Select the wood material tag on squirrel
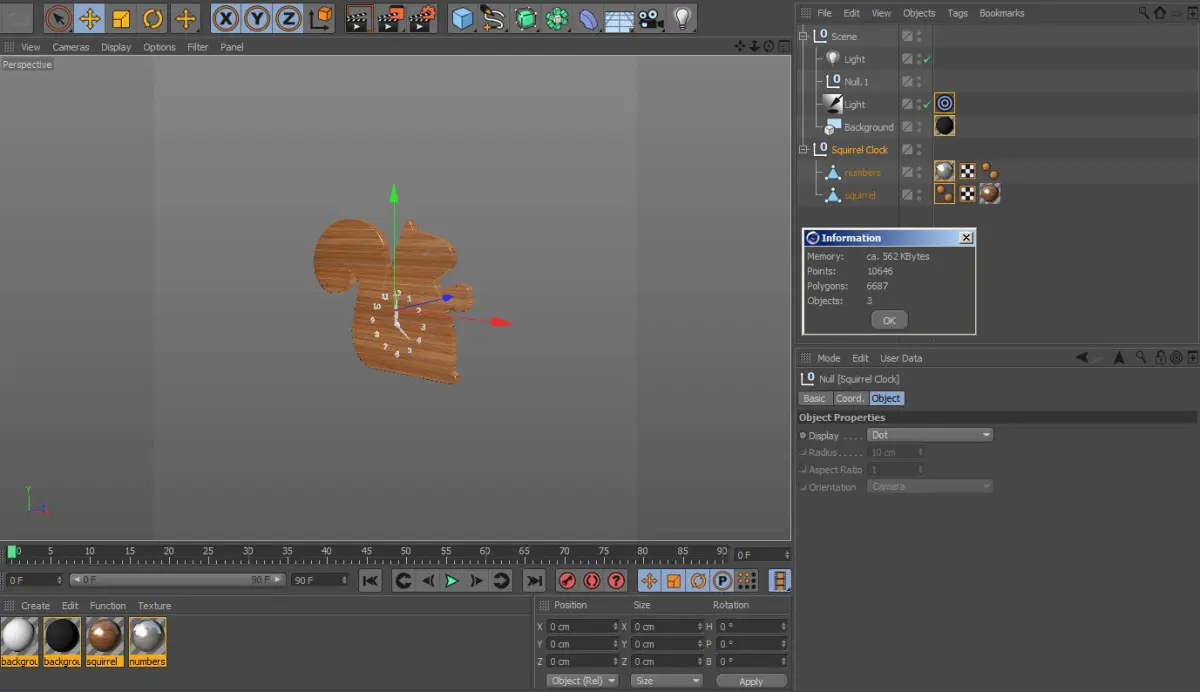 [991, 194]
